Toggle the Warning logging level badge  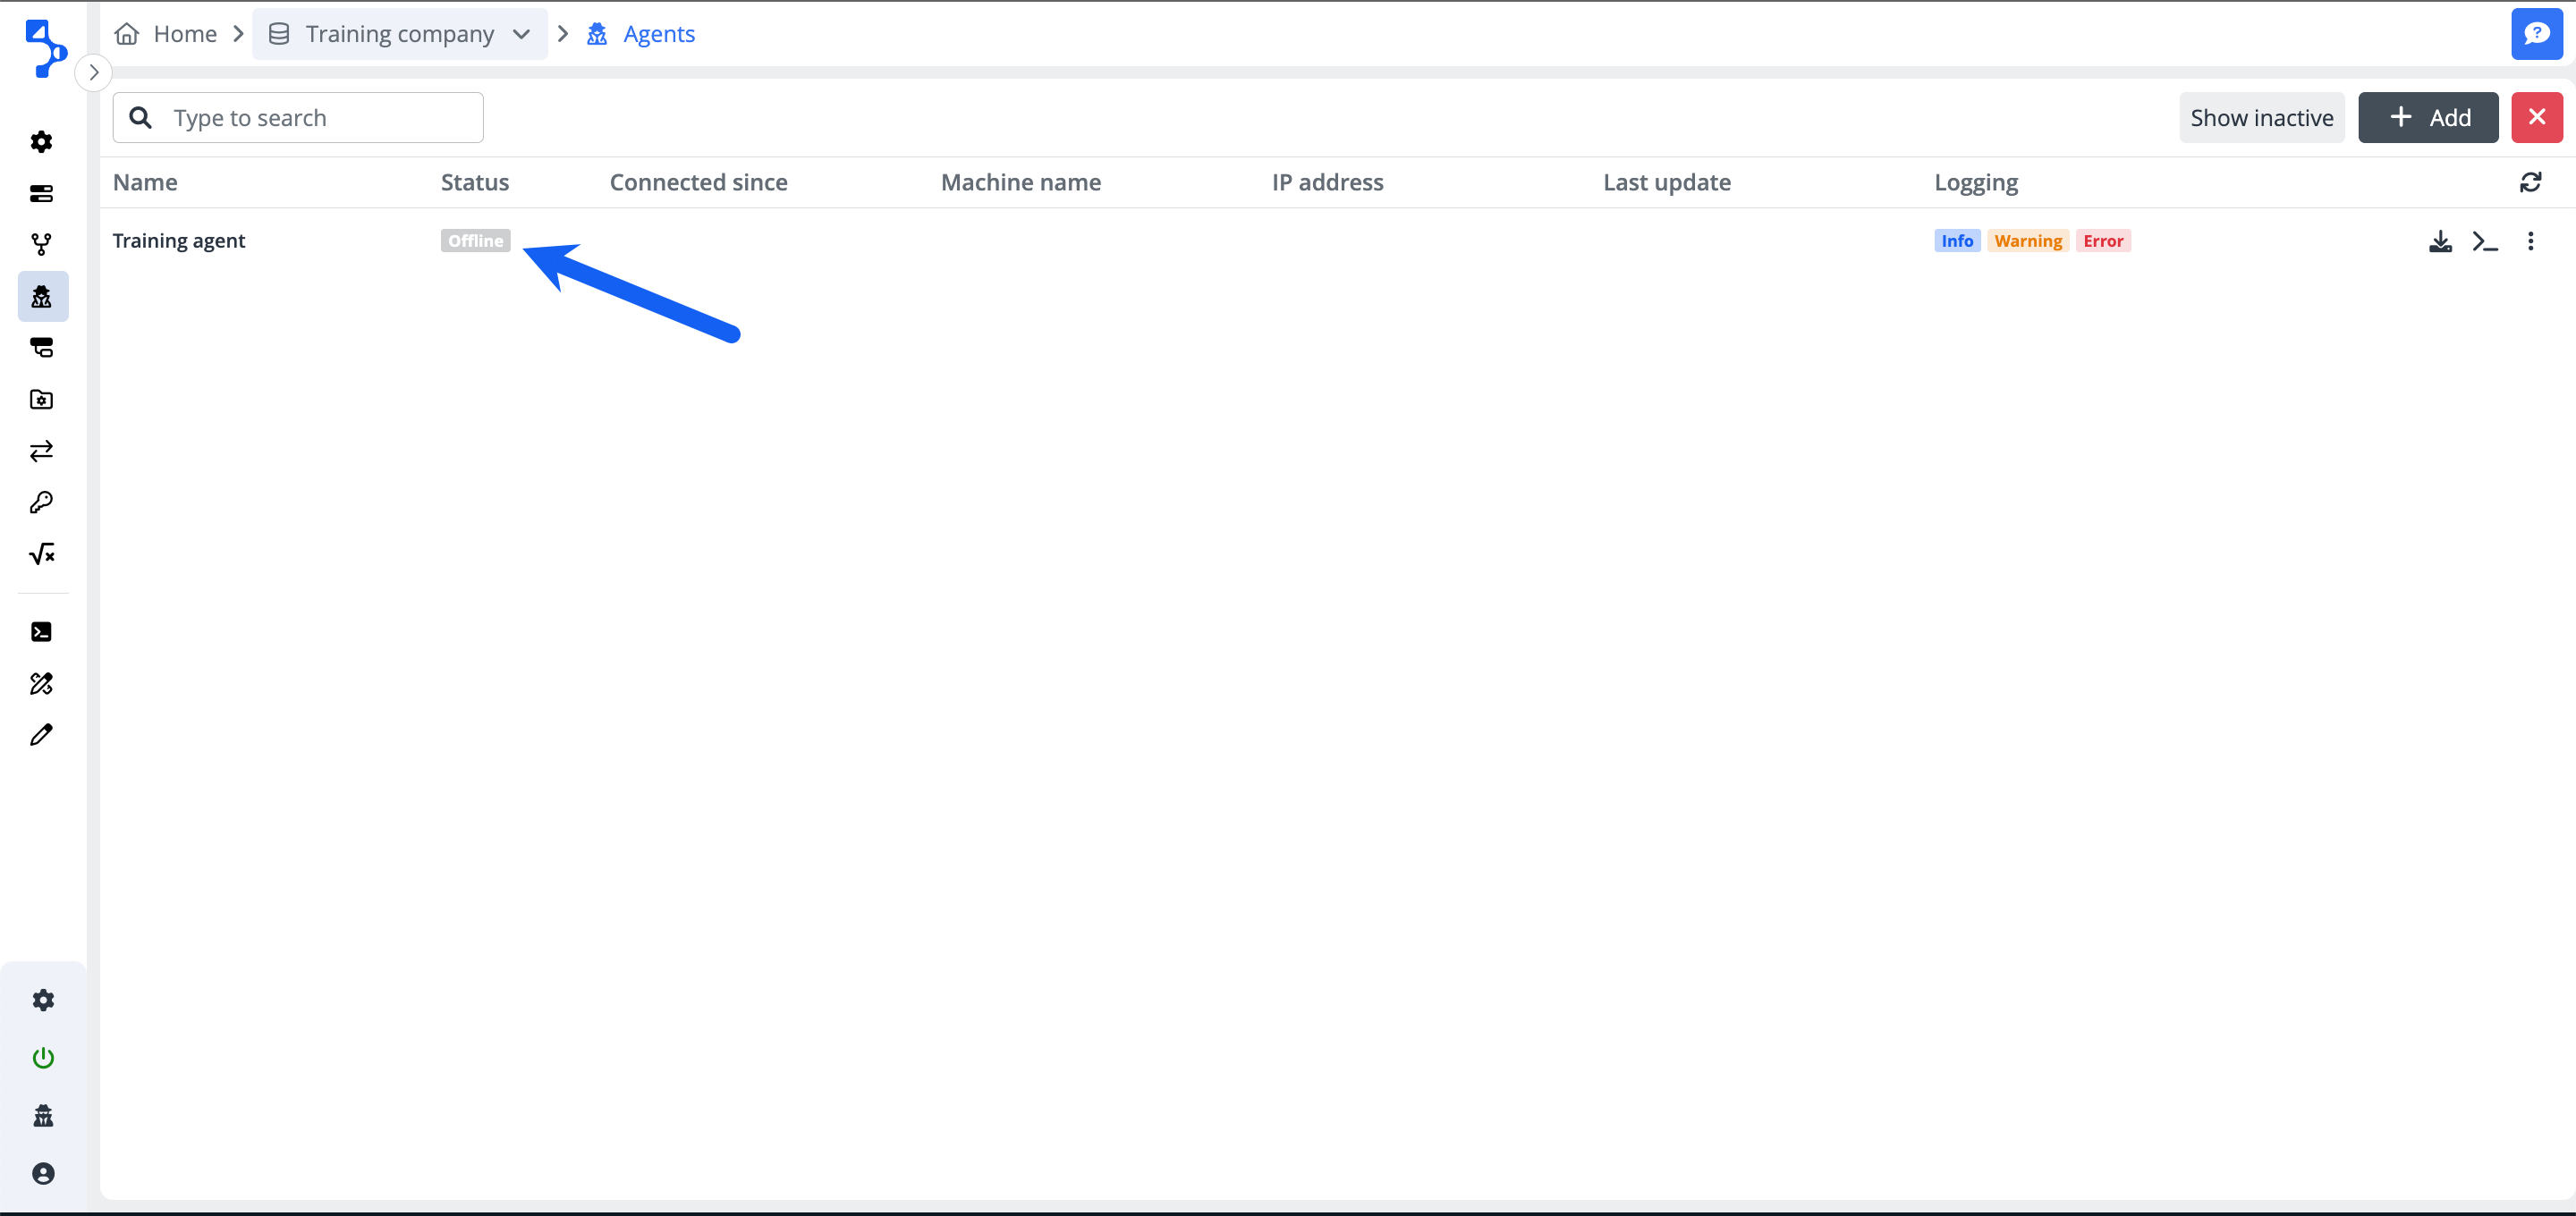(2027, 241)
